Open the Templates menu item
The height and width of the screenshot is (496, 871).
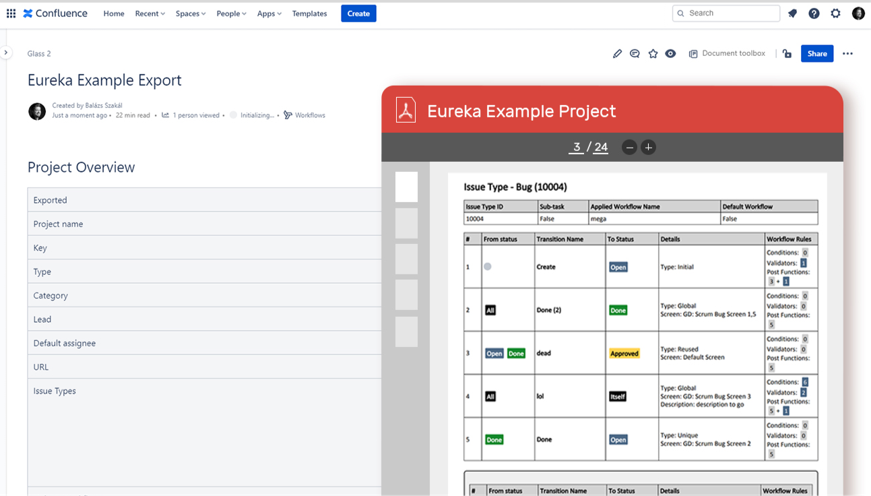coord(310,14)
